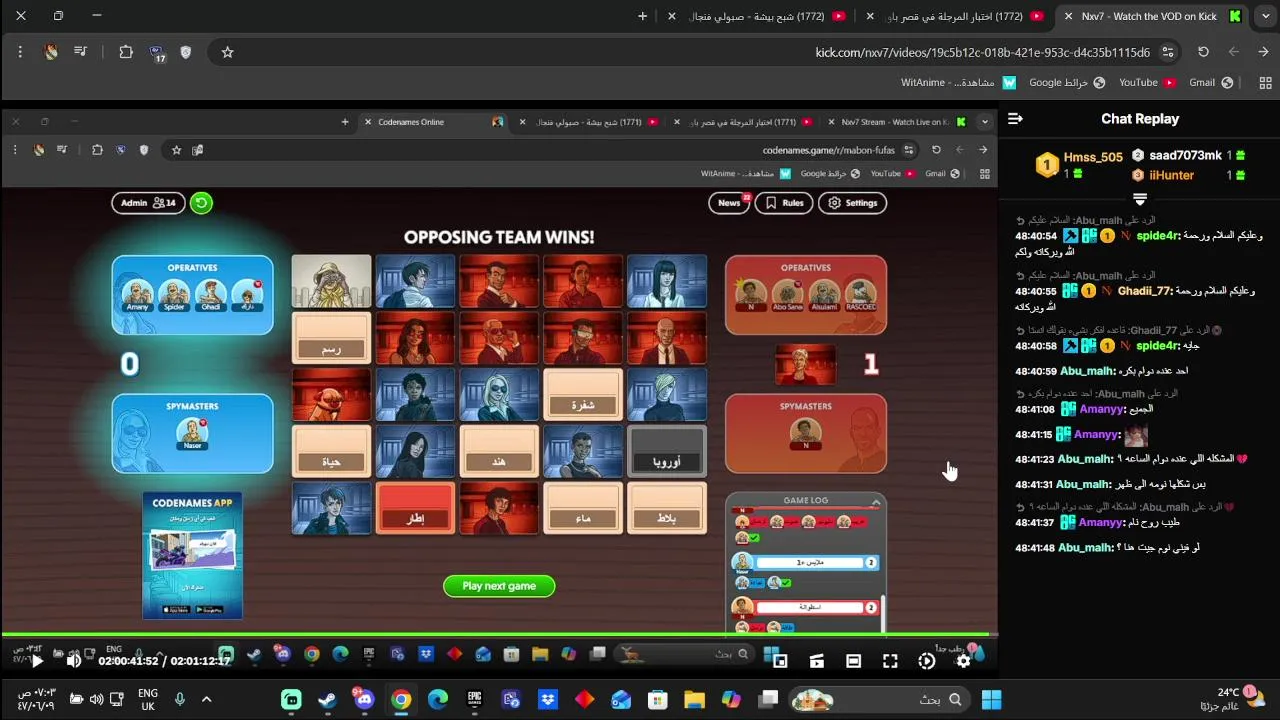Open Chrome profile avatar
This screenshot has height=720, width=1280.
51,52
